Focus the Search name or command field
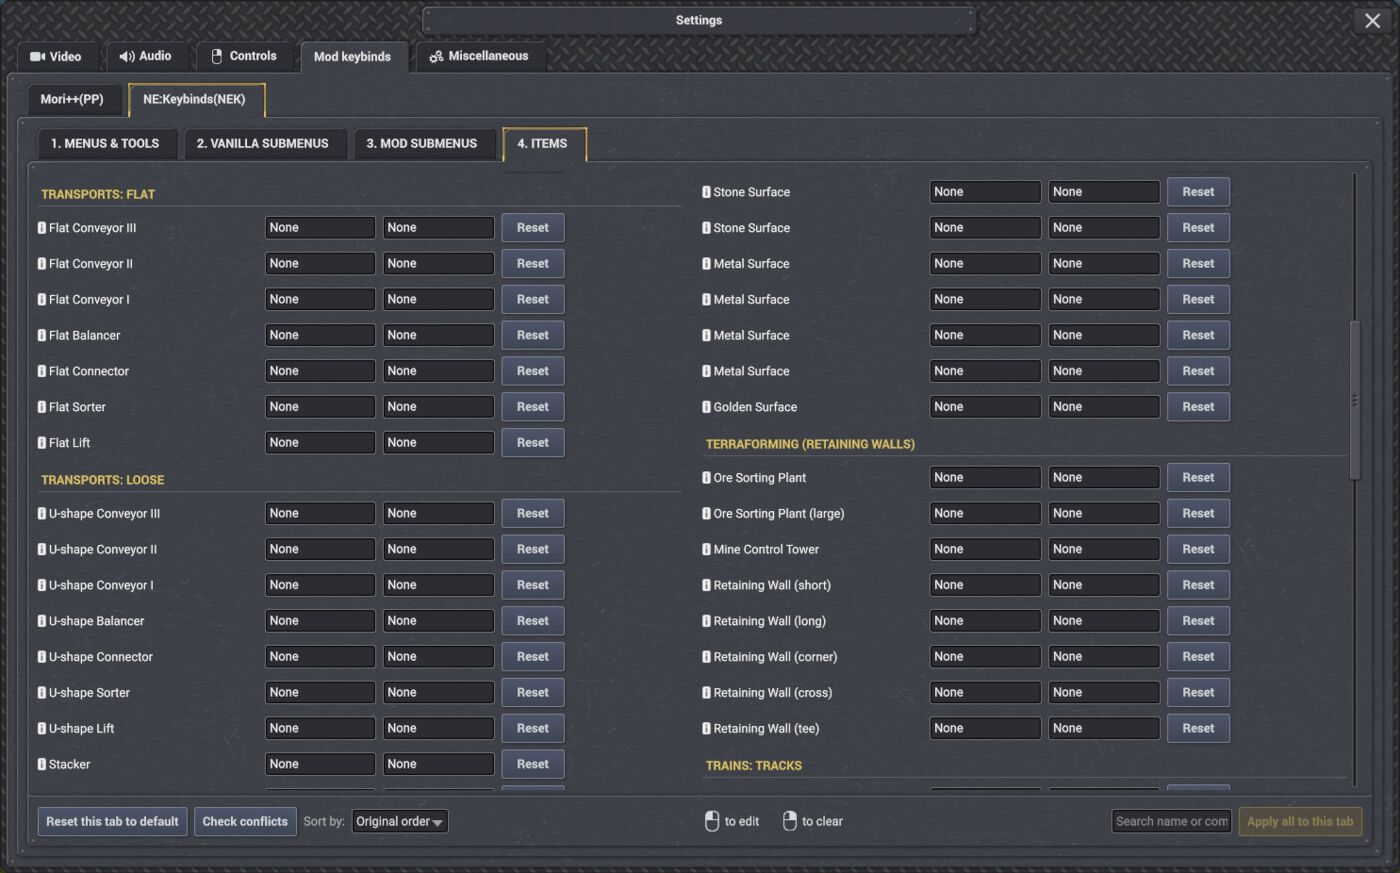1400x873 pixels. [1171, 822]
